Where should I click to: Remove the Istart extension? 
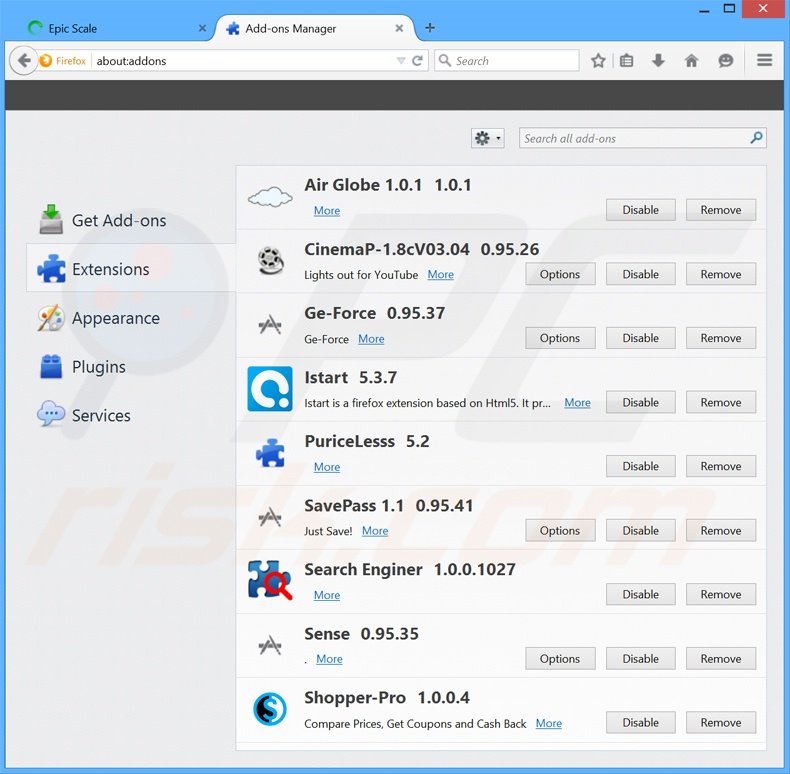click(x=720, y=402)
